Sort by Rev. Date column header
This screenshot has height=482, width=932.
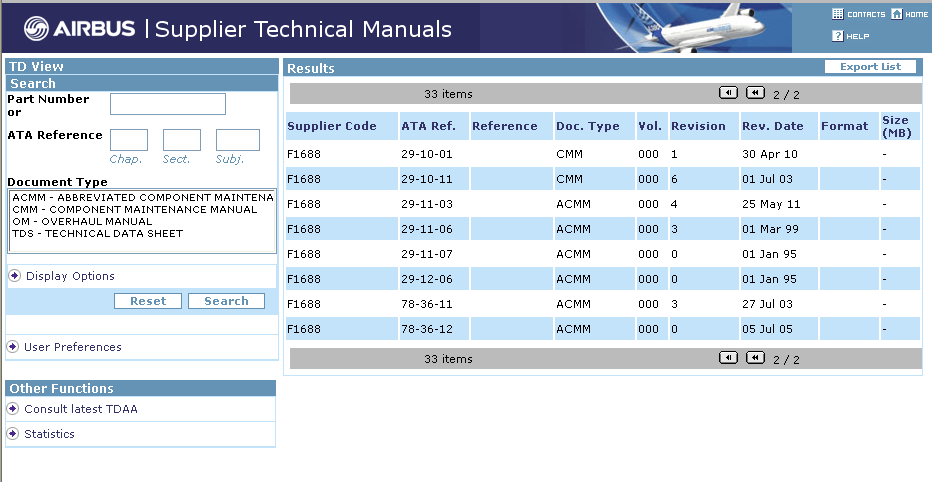coord(773,126)
